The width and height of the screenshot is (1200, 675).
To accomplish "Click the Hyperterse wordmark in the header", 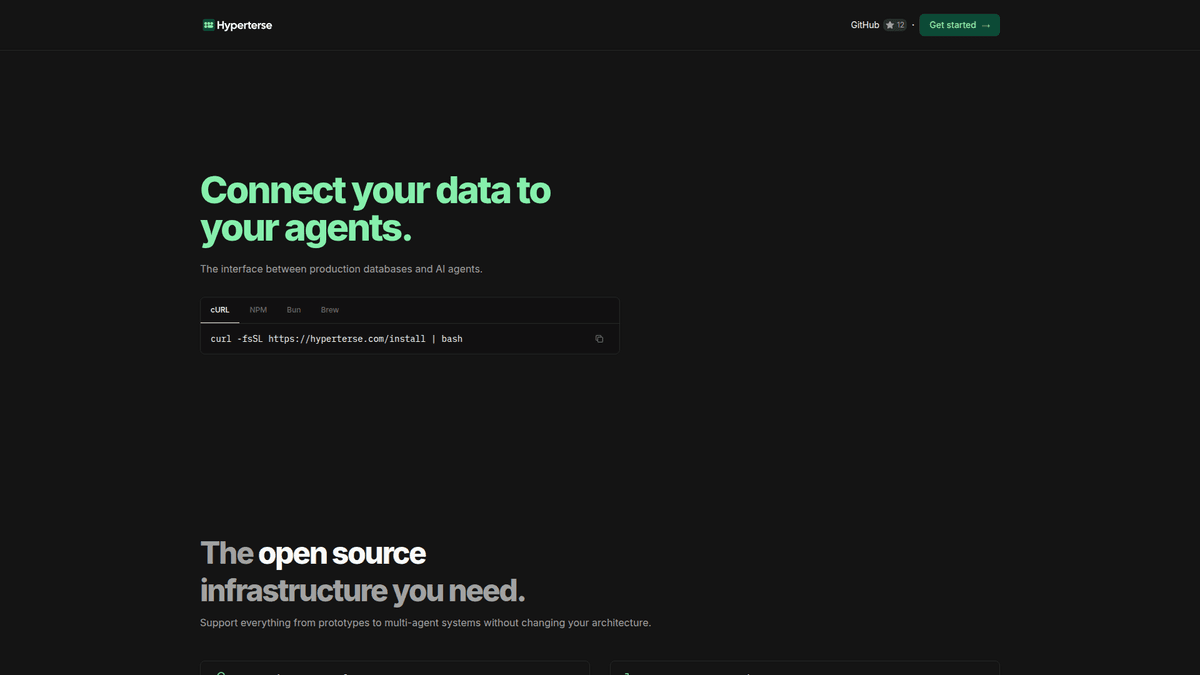I will (x=244, y=24).
